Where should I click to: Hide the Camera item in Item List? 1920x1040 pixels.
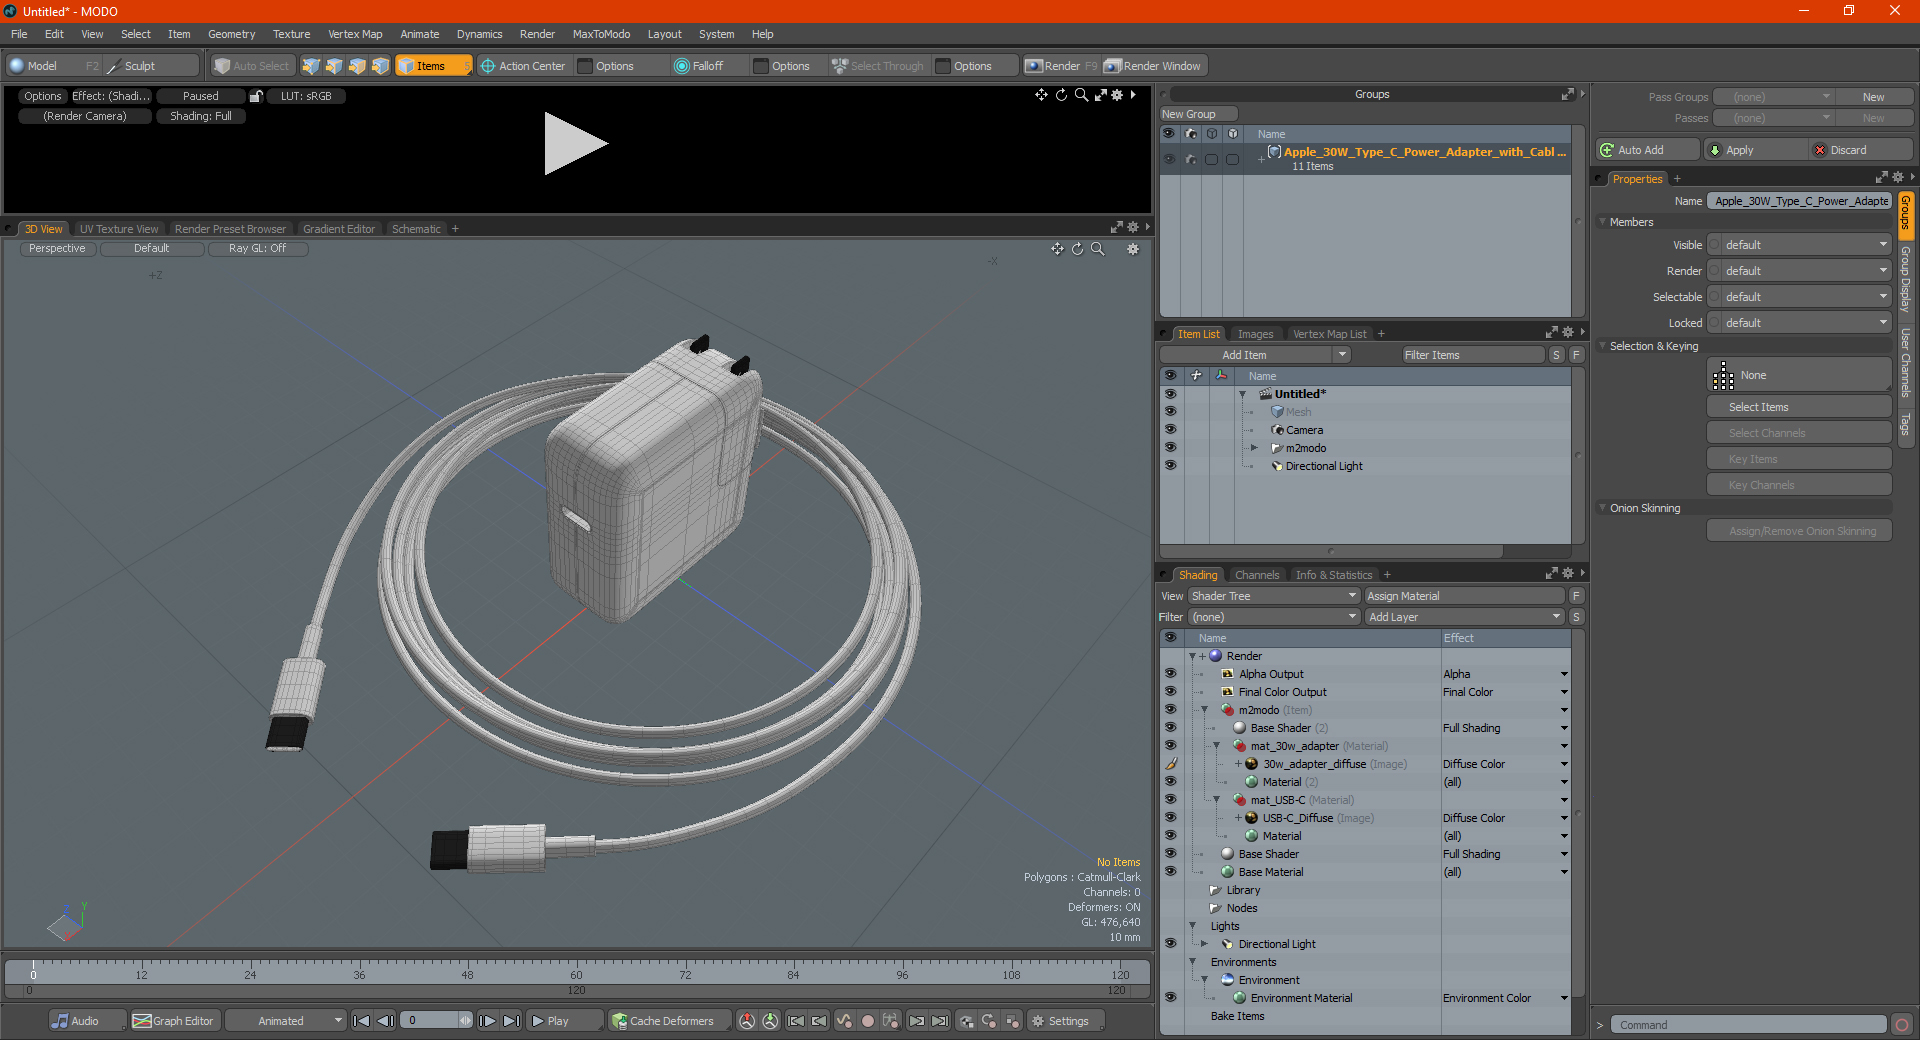[1170, 430]
